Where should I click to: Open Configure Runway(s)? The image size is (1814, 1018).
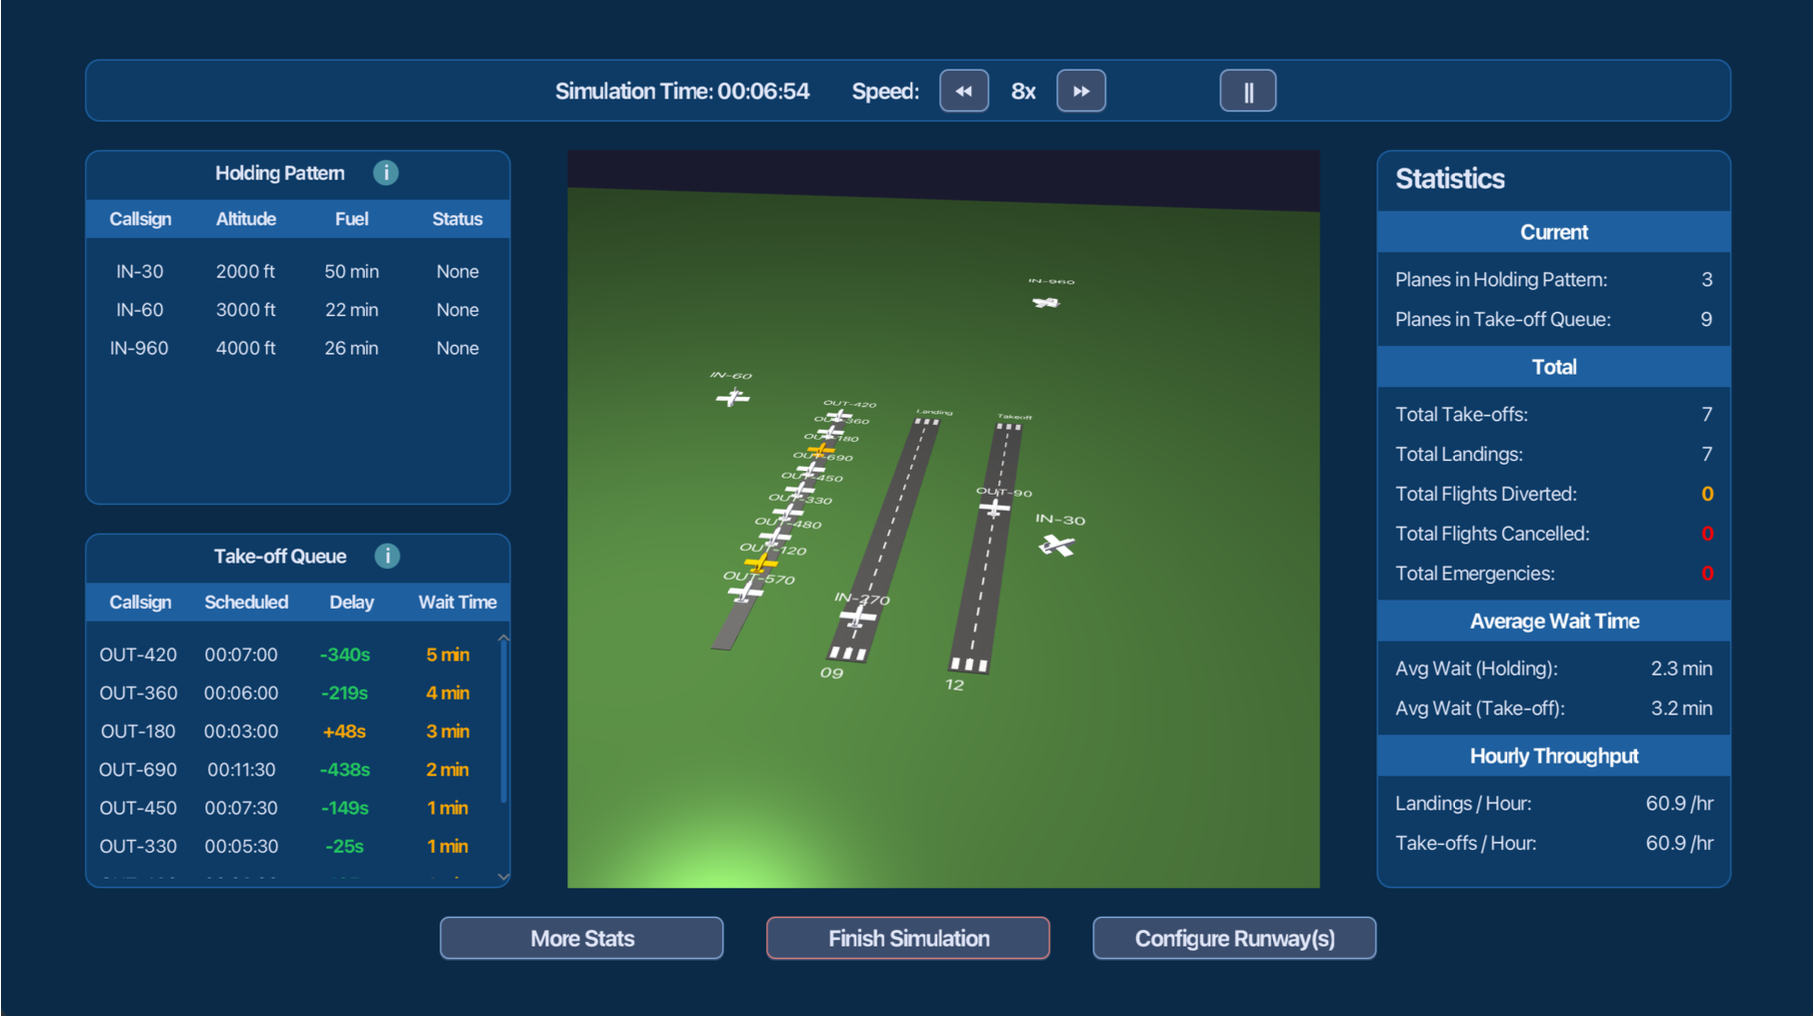coord(1234,938)
